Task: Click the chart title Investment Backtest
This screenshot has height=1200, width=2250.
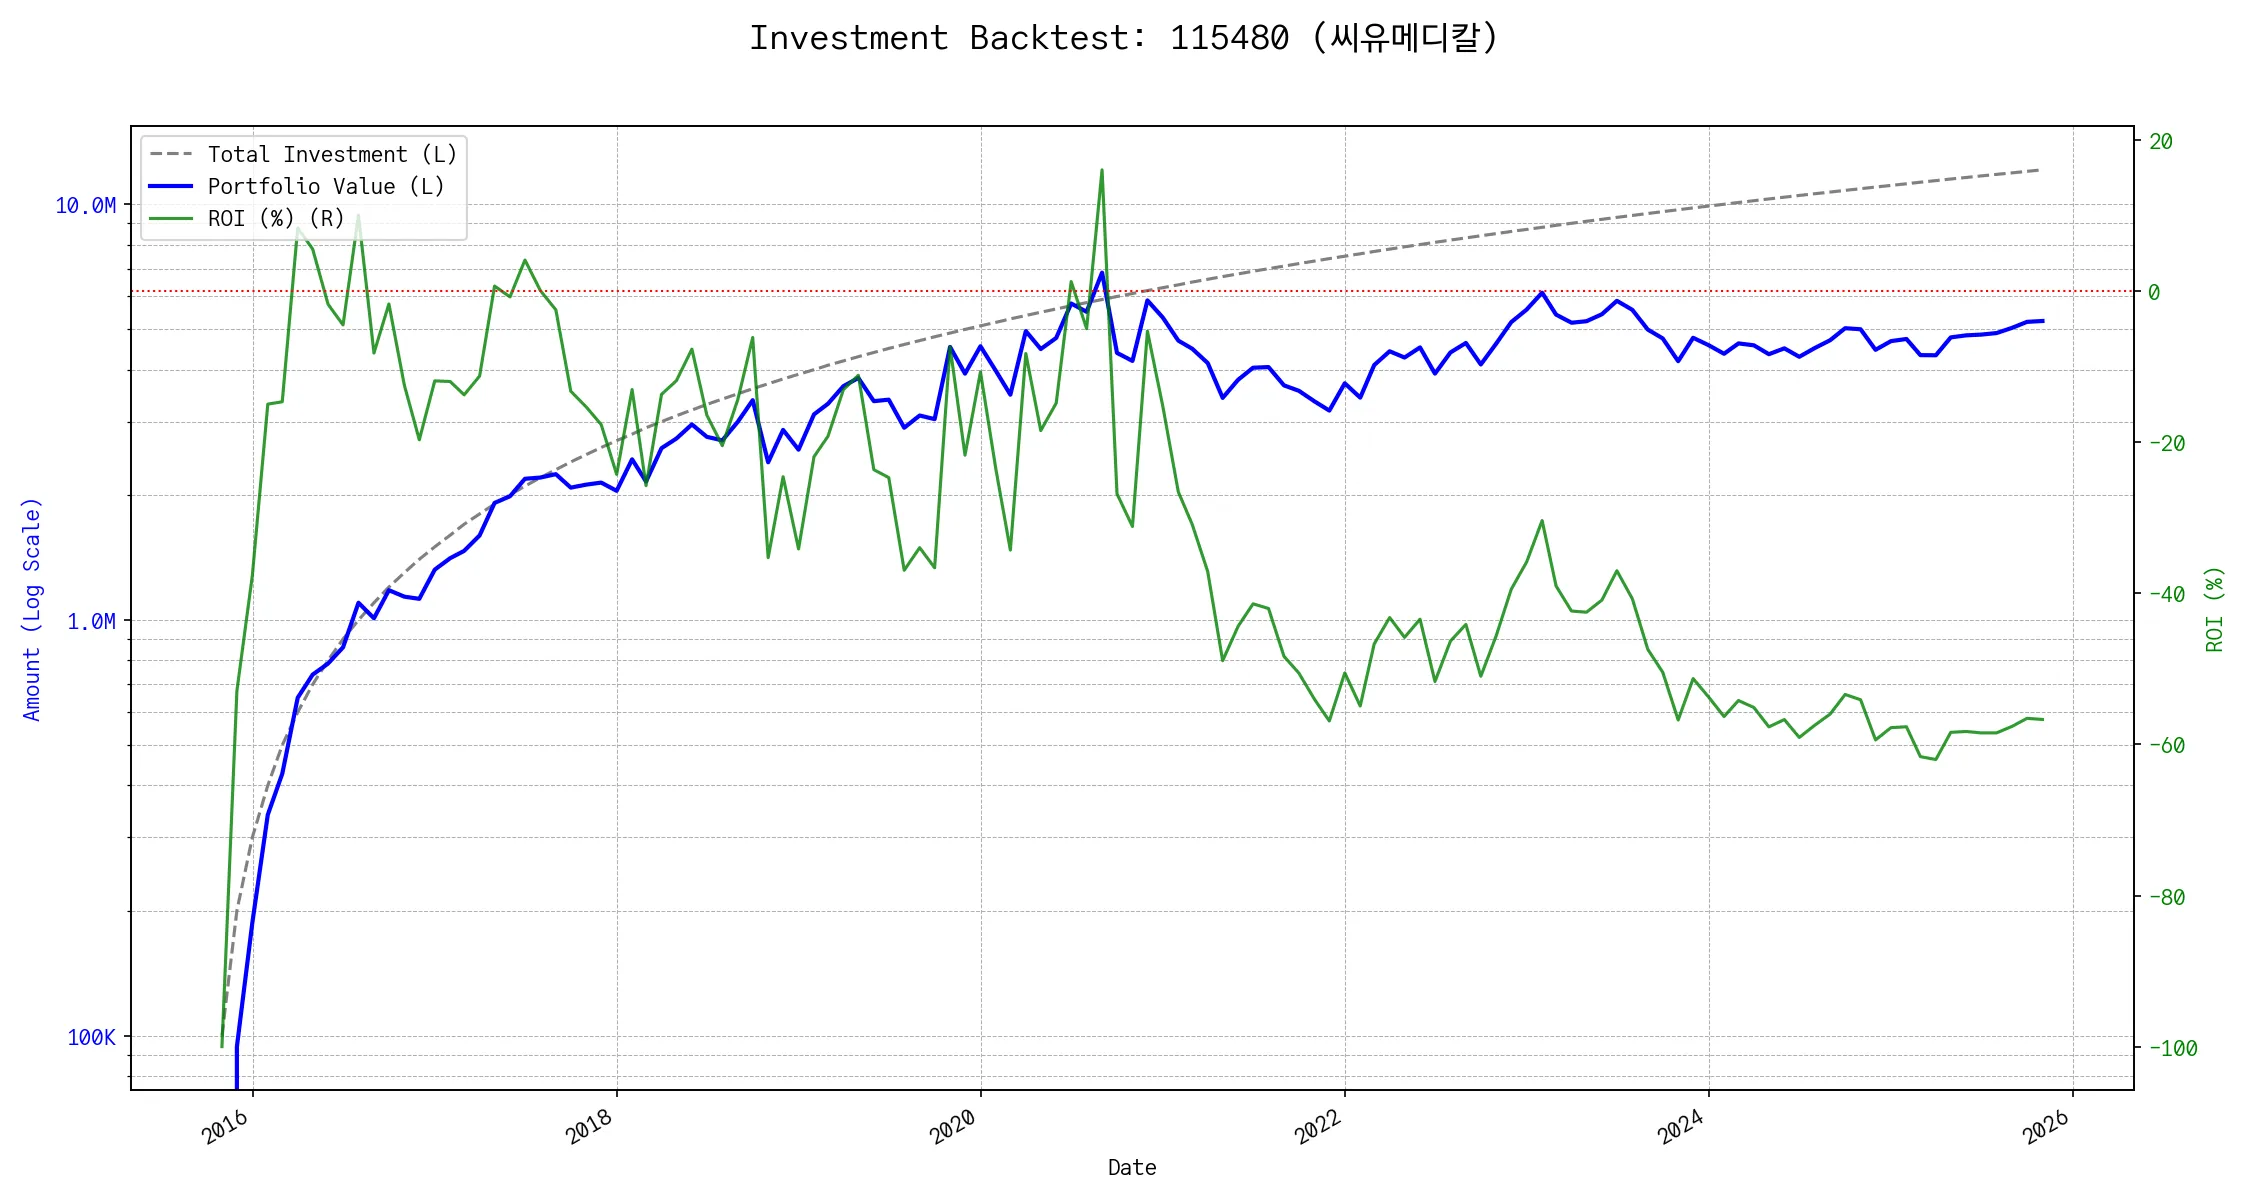Action: [1124, 38]
